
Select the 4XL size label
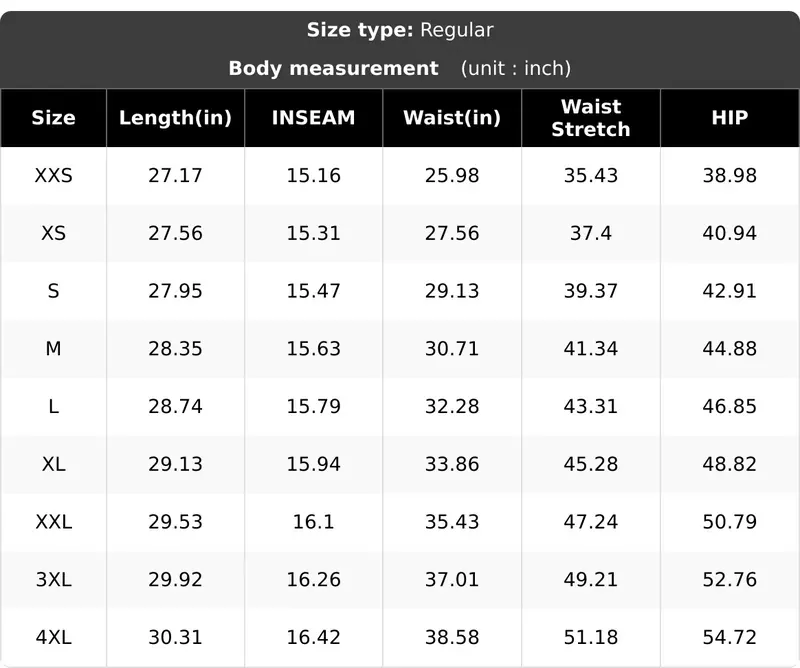54,637
